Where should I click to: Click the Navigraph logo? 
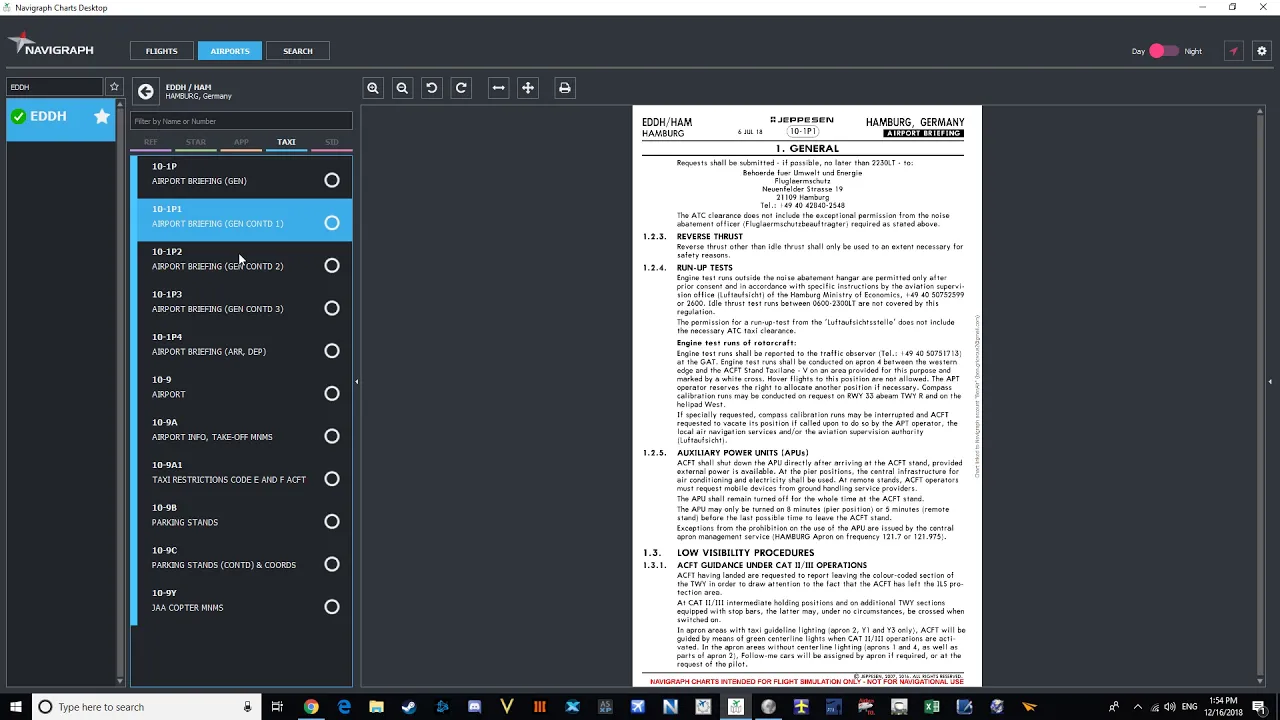tap(51, 46)
